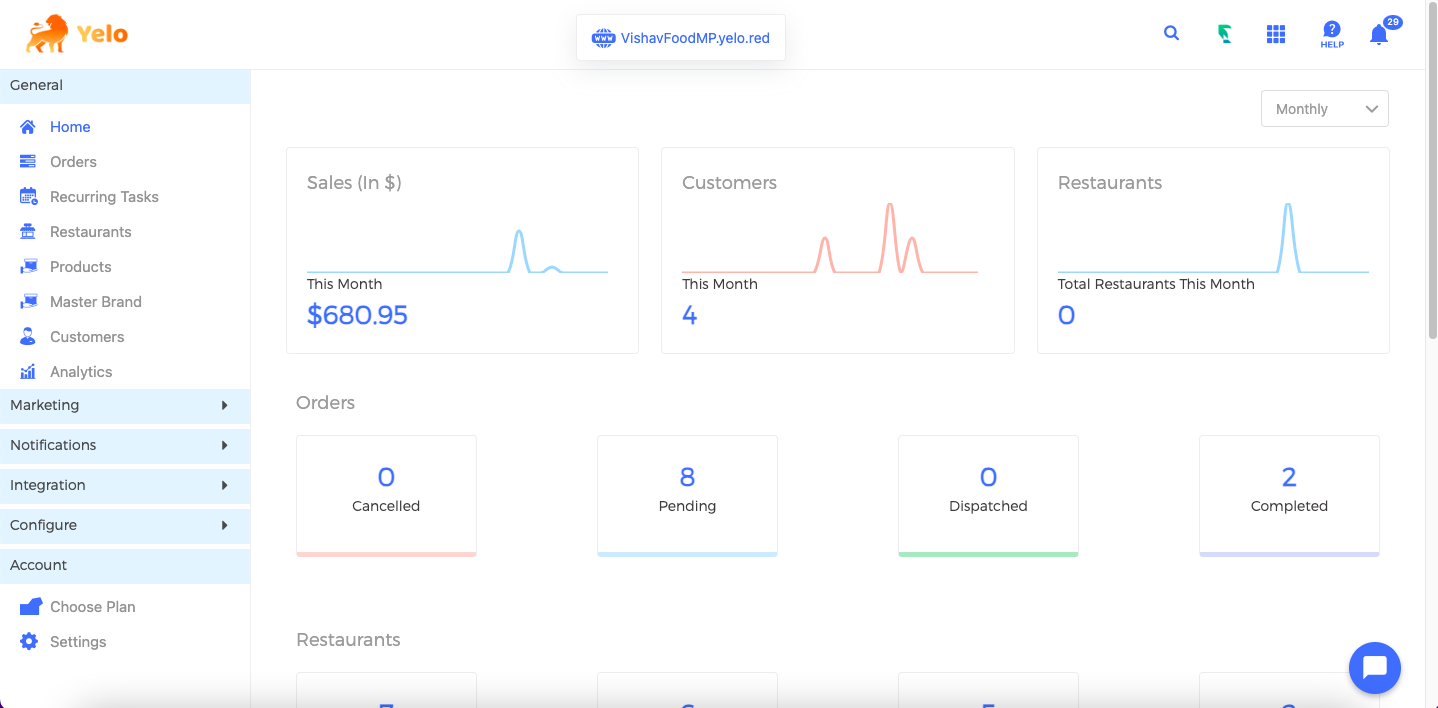This screenshot has width=1438, height=708.
Task: Open the Pending orders card
Action: [687, 494]
